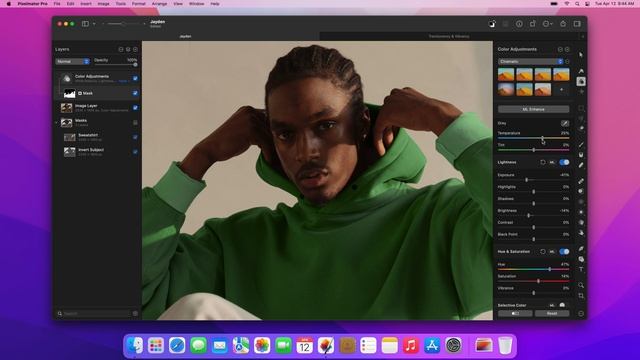Click the Grey eyedropper picker
The width and height of the screenshot is (640, 360).
pos(564,123)
